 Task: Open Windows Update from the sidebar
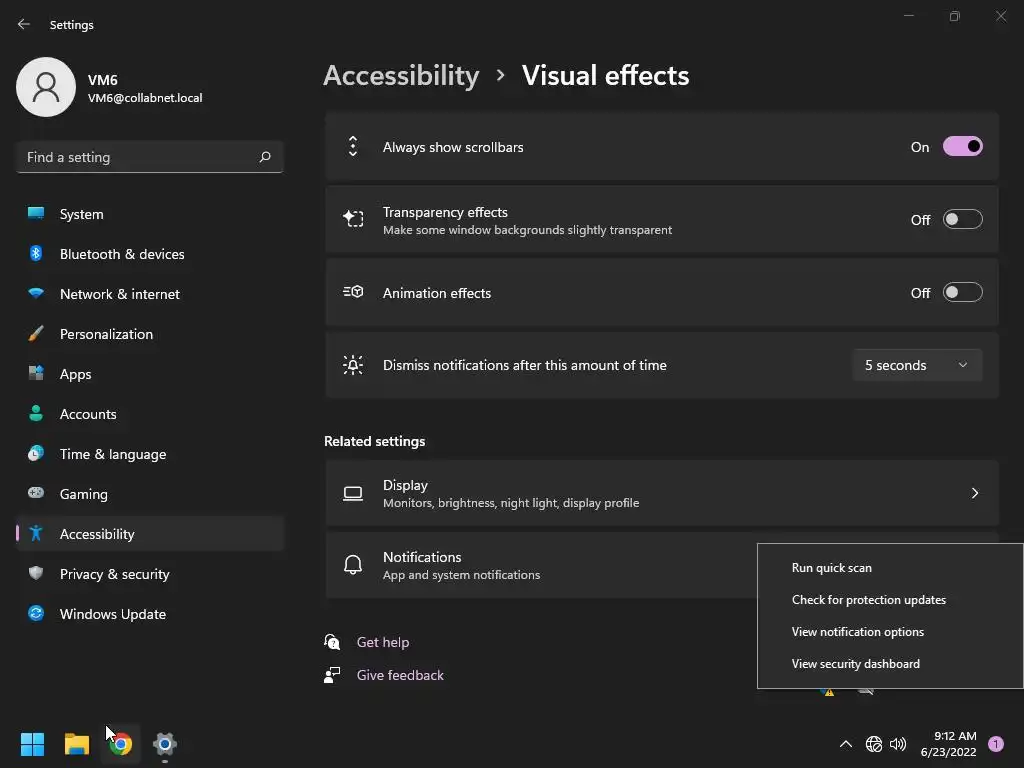click(x=112, y=614)
